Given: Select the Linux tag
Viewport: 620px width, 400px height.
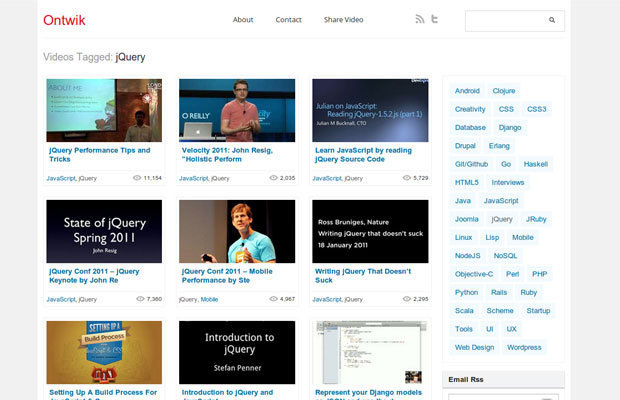Looking at the screenshot, I should coord(463,237).
